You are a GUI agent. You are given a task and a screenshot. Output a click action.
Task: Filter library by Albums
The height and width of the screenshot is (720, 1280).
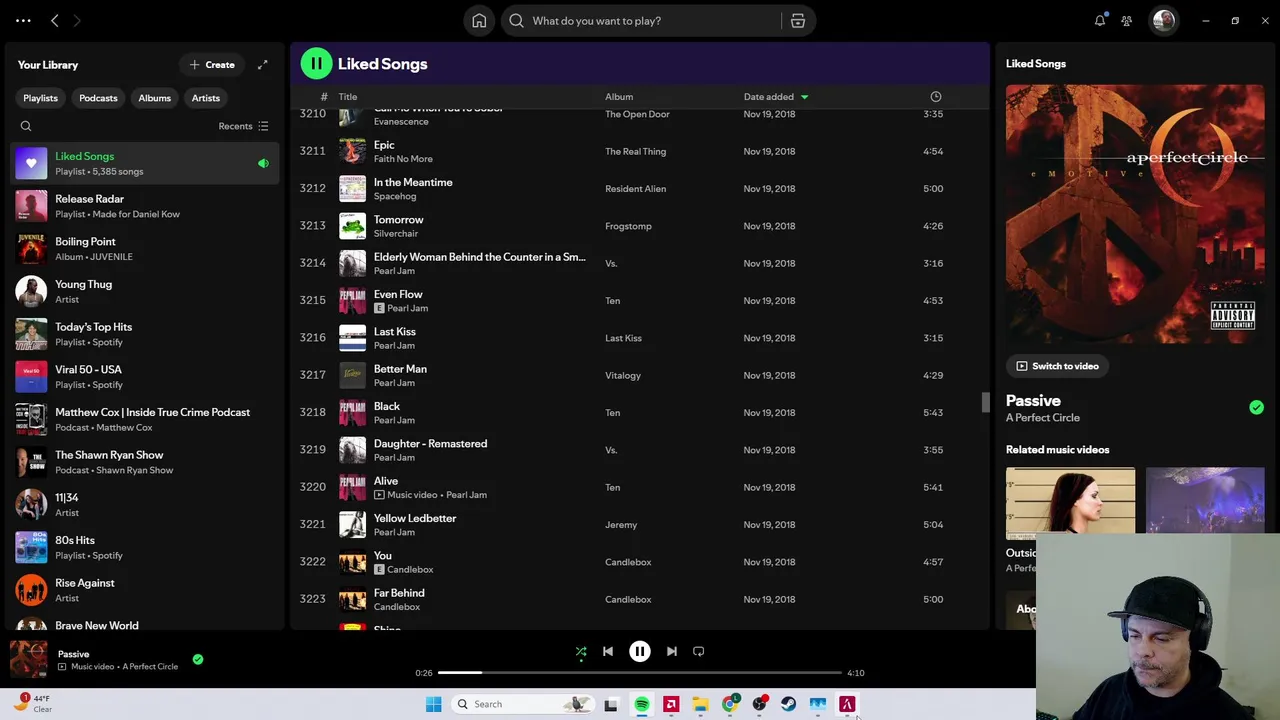coord(154,98)
